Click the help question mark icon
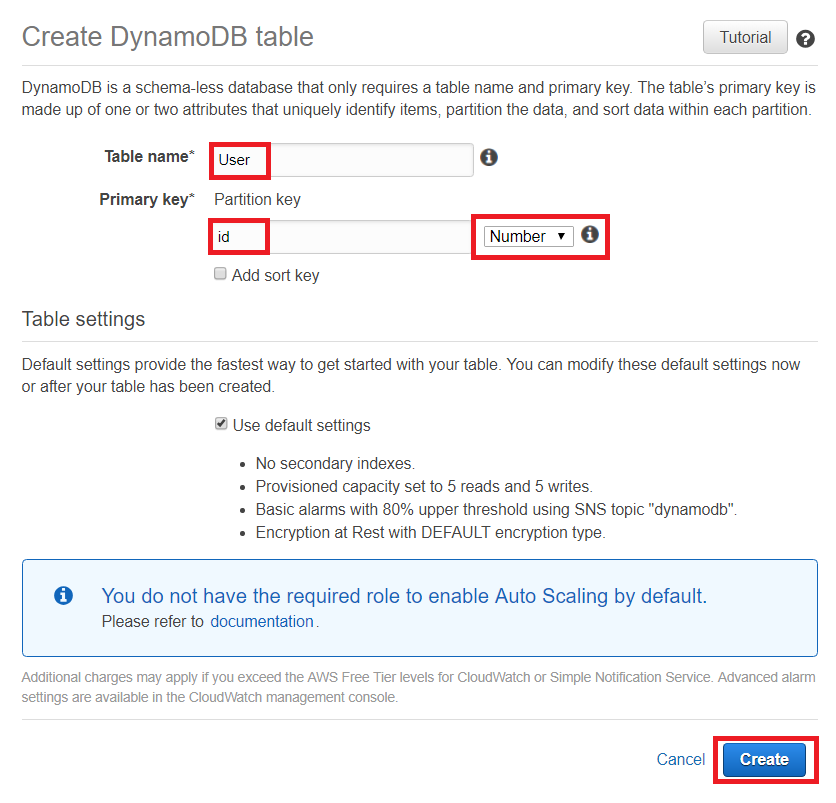 805,38
